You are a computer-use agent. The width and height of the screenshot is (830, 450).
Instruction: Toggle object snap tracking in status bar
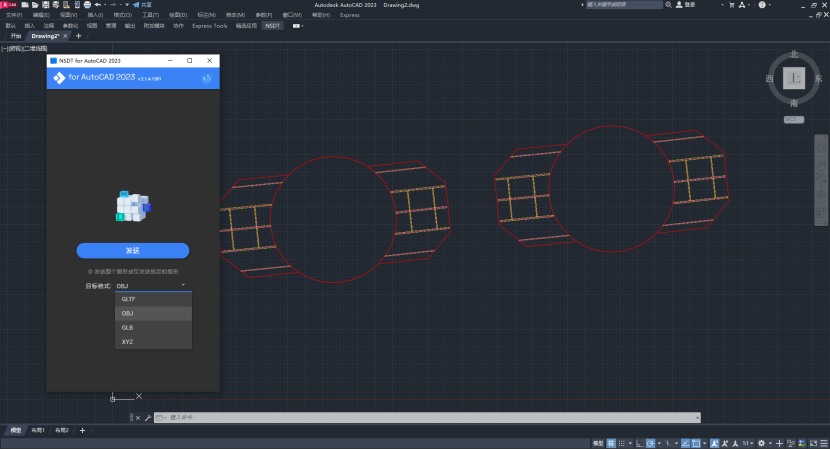685,444
